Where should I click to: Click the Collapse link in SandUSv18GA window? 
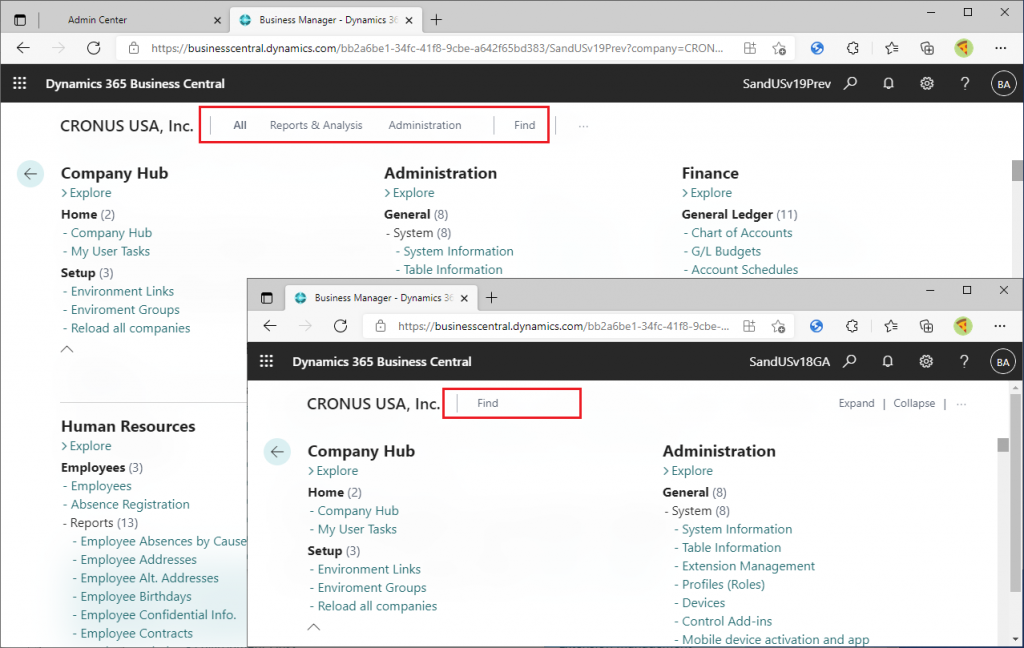pyautogui.click(x=914, y=403)
